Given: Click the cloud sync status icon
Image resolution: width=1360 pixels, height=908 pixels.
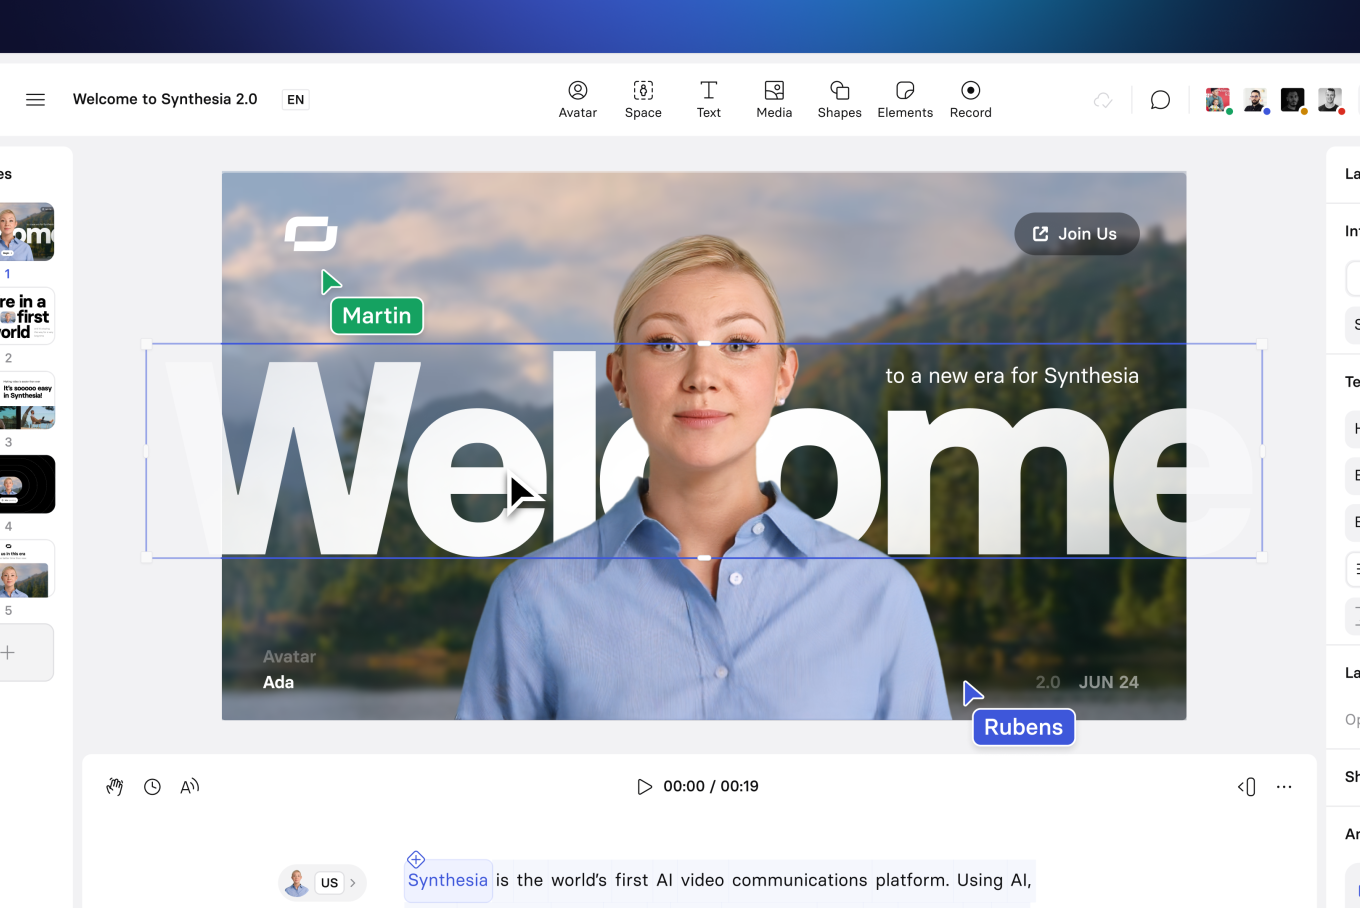Looking at the screenshot, I should tap(1103, 100).
